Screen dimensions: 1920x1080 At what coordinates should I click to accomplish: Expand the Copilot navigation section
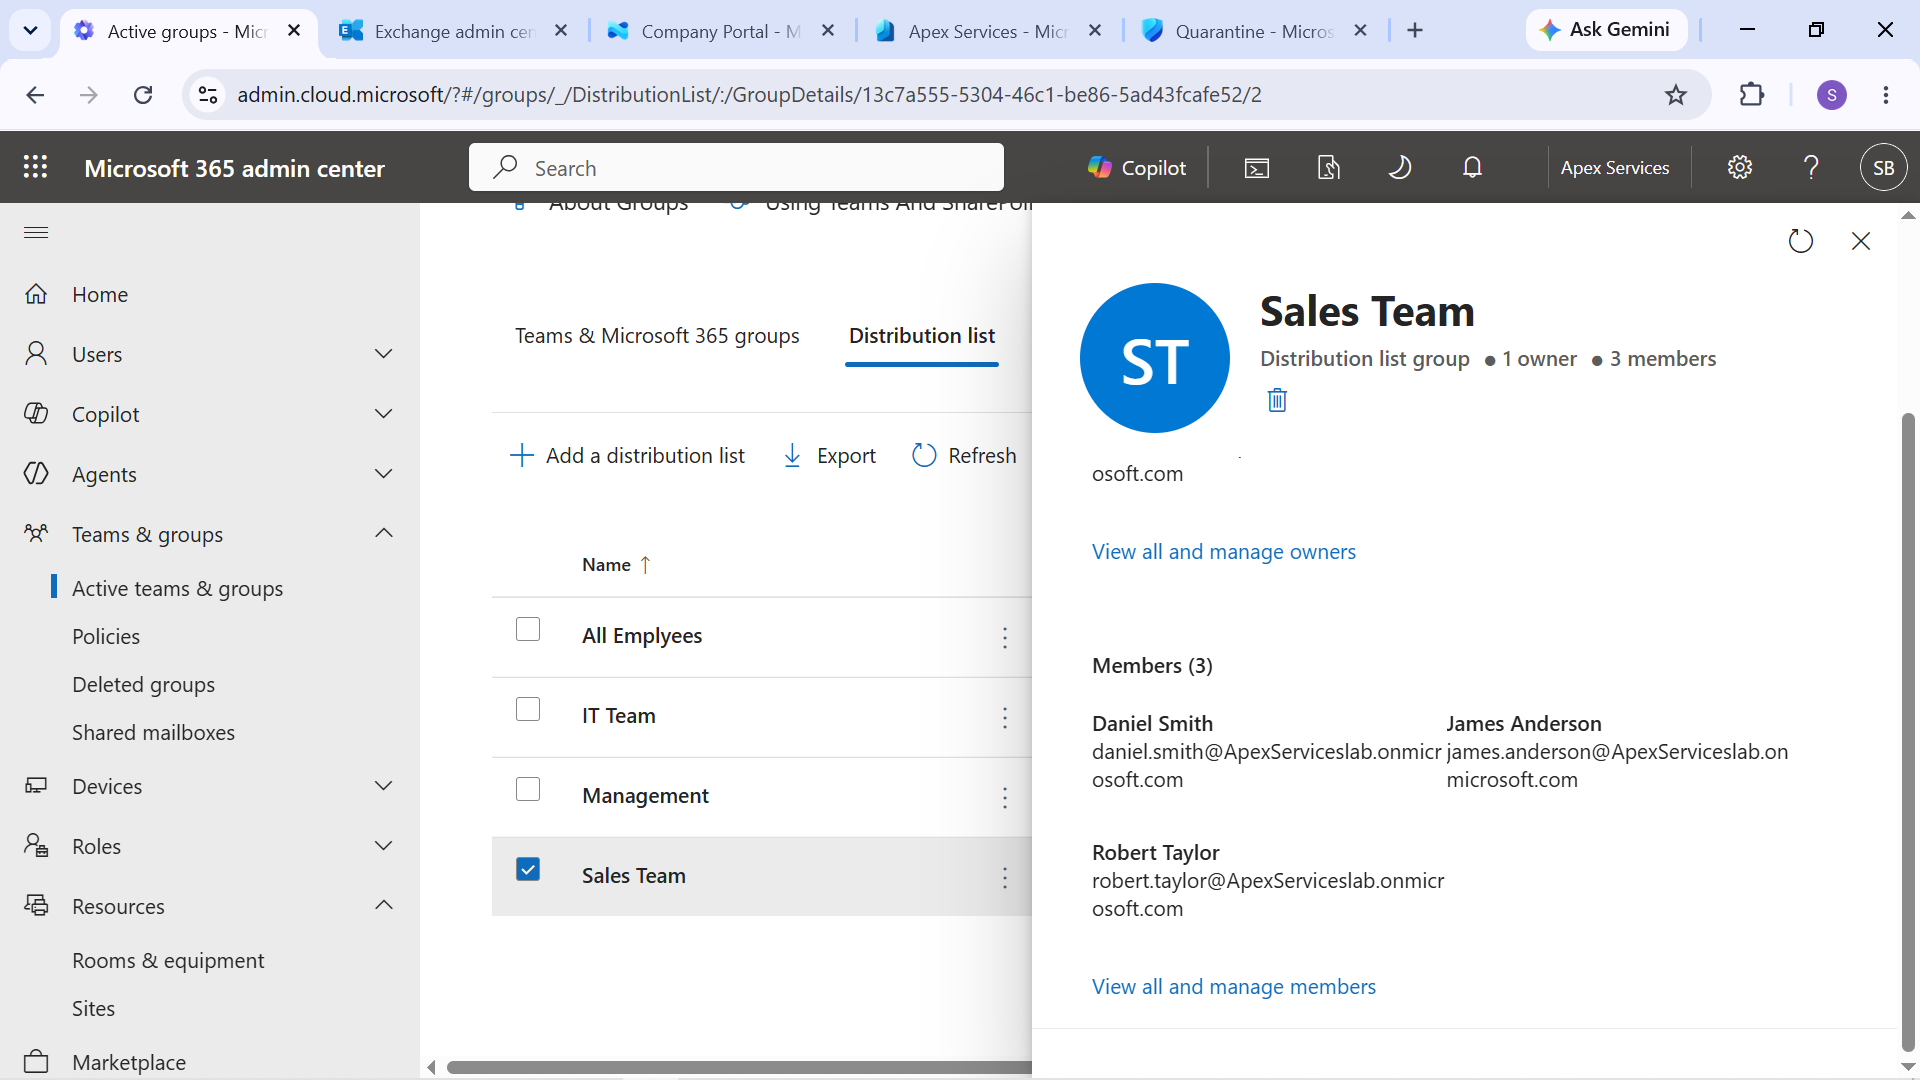tap(383, 414)
